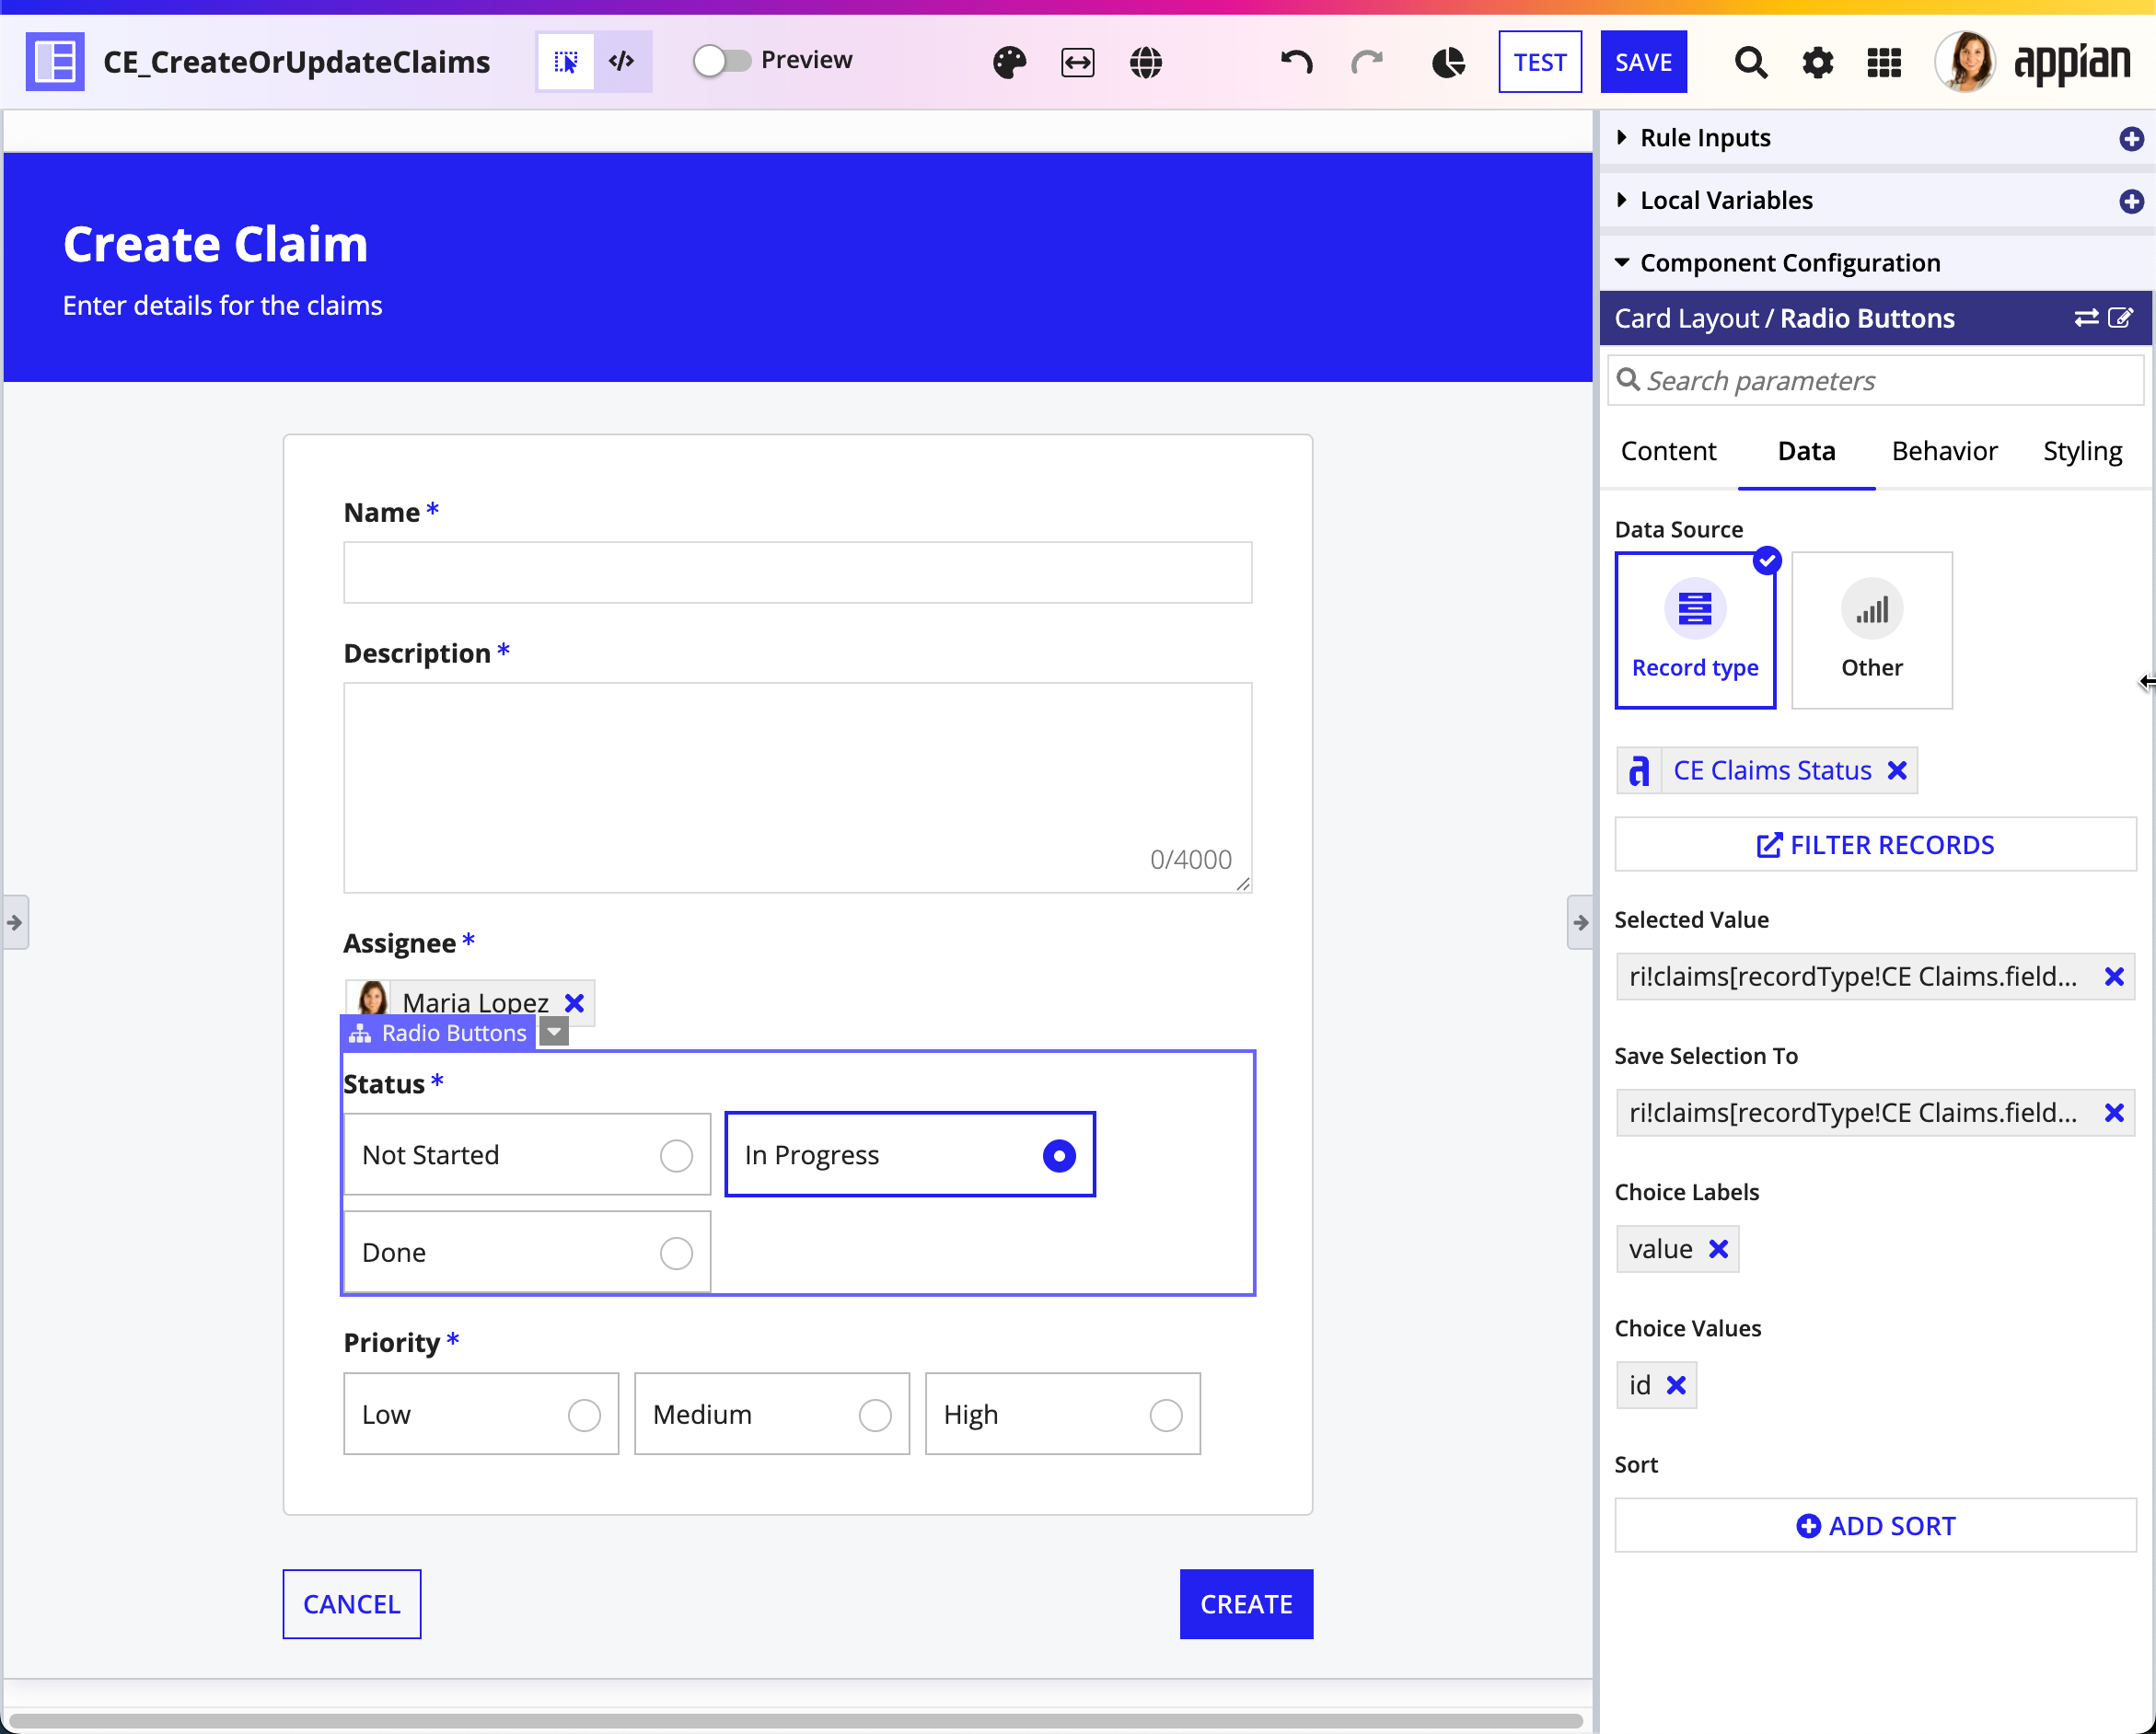Open the Behavior tab
Screen dimensions: 2156x1734
tap(1944, 451)
